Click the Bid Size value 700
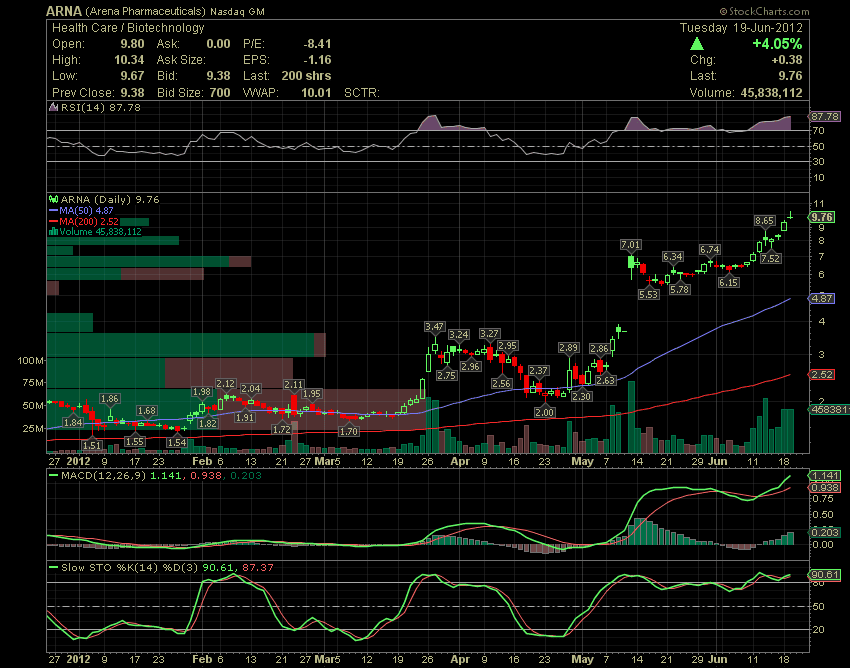Screen dimensions: 850x668 coord(220,93)
